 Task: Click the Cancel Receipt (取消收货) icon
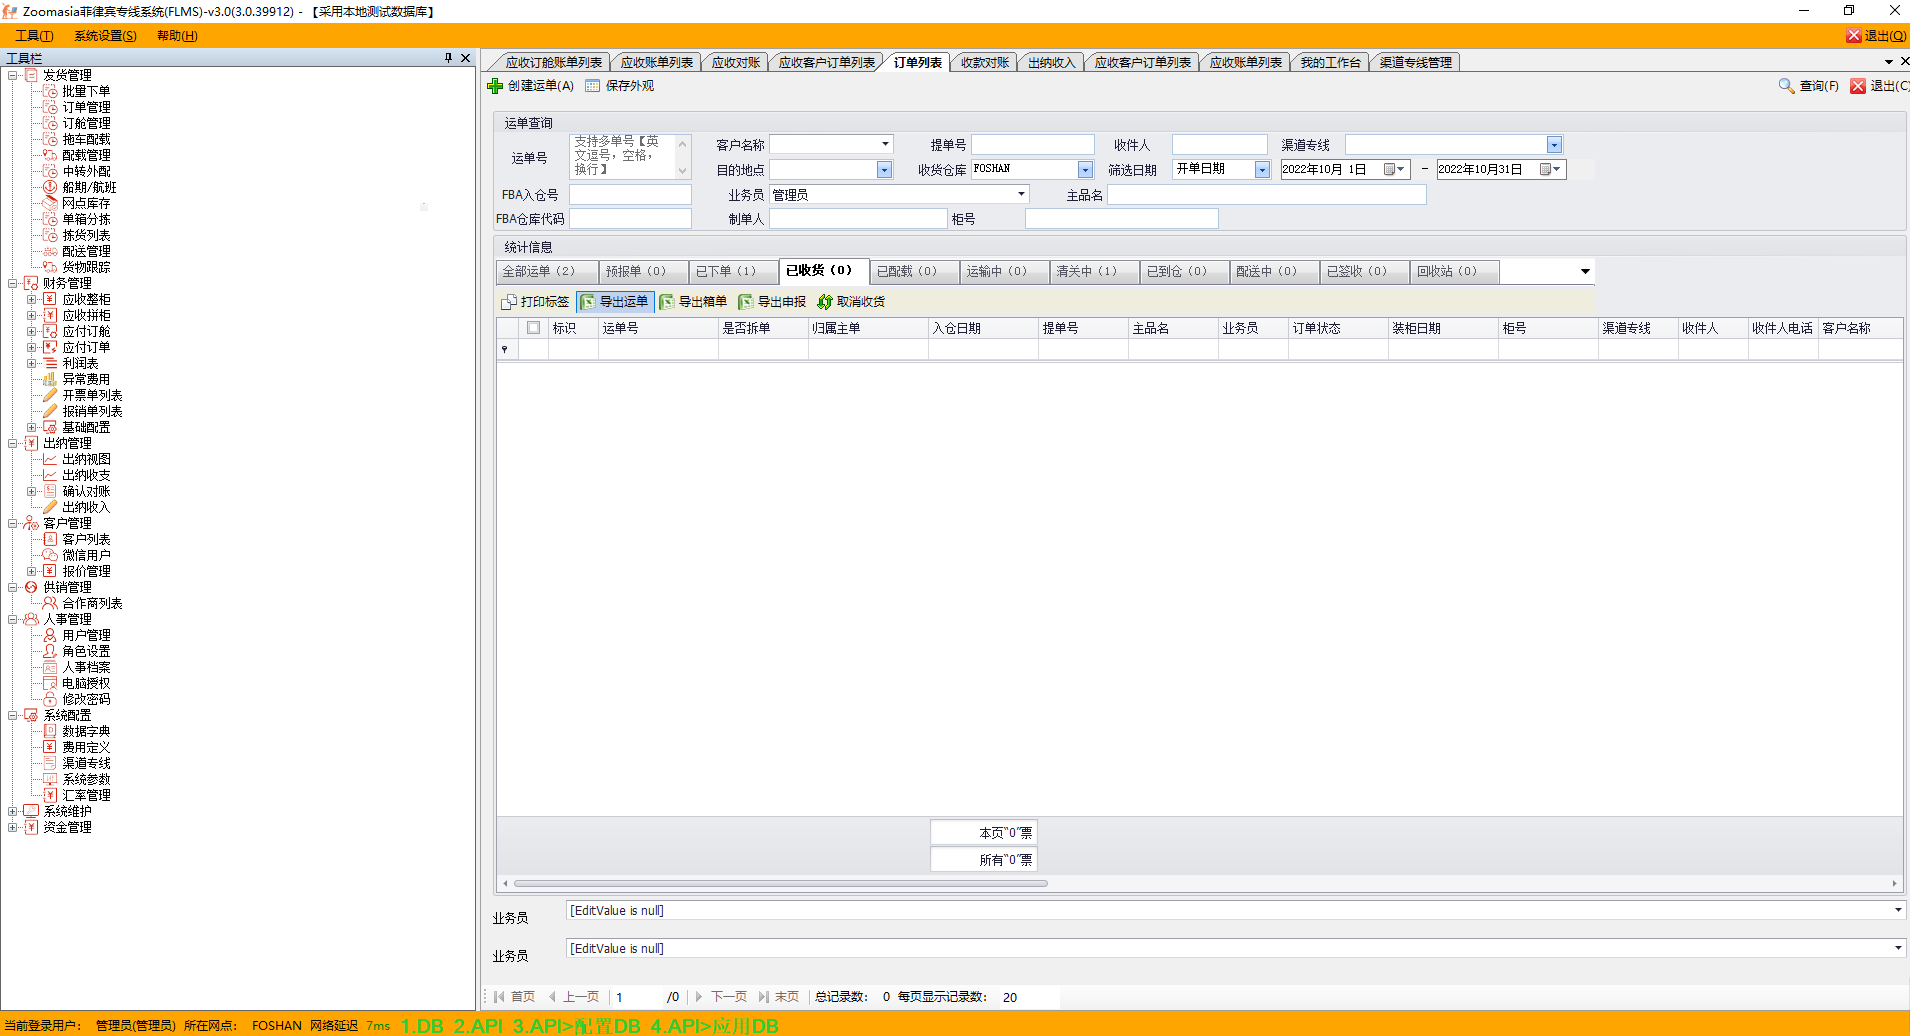pos(825,302)
